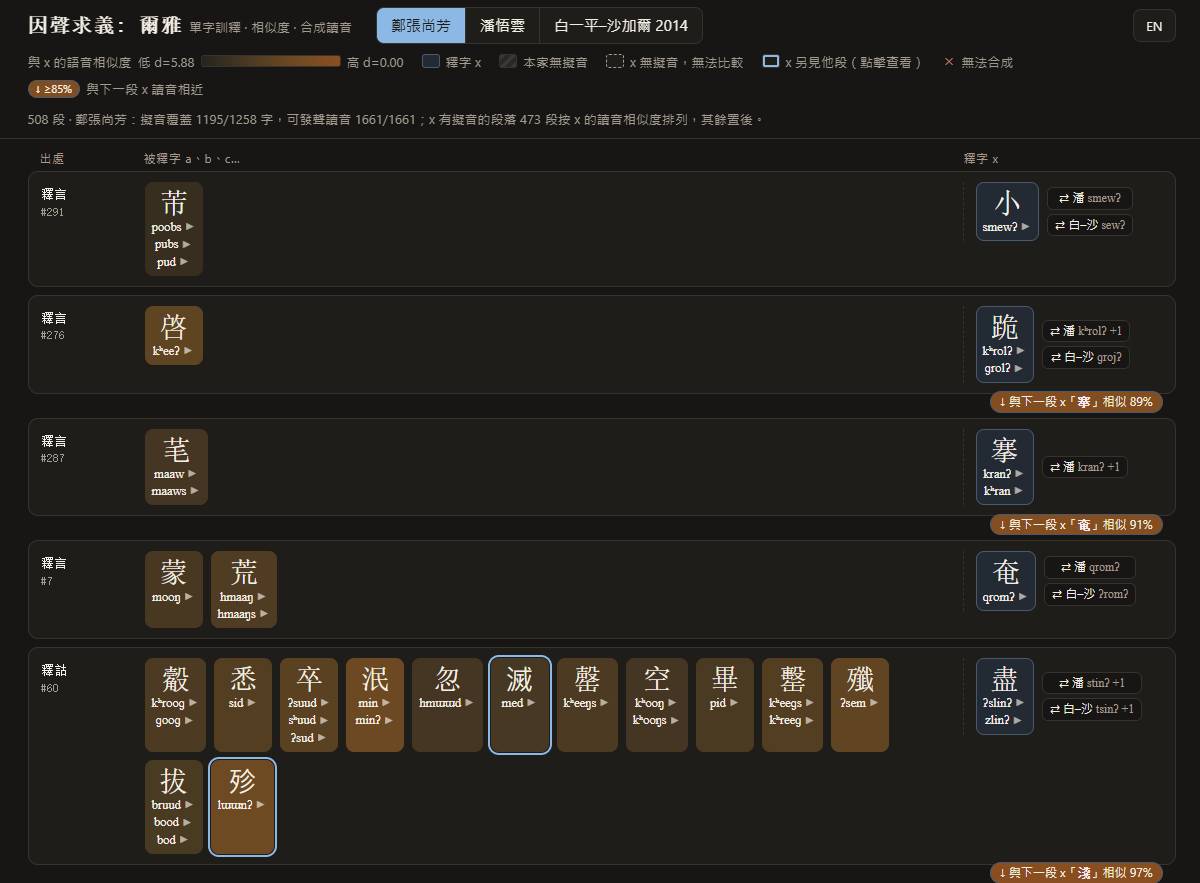1200x883 pixels.
Task: Swap 小 to 白–沙 sewʔ reading
Action: 1090,225
